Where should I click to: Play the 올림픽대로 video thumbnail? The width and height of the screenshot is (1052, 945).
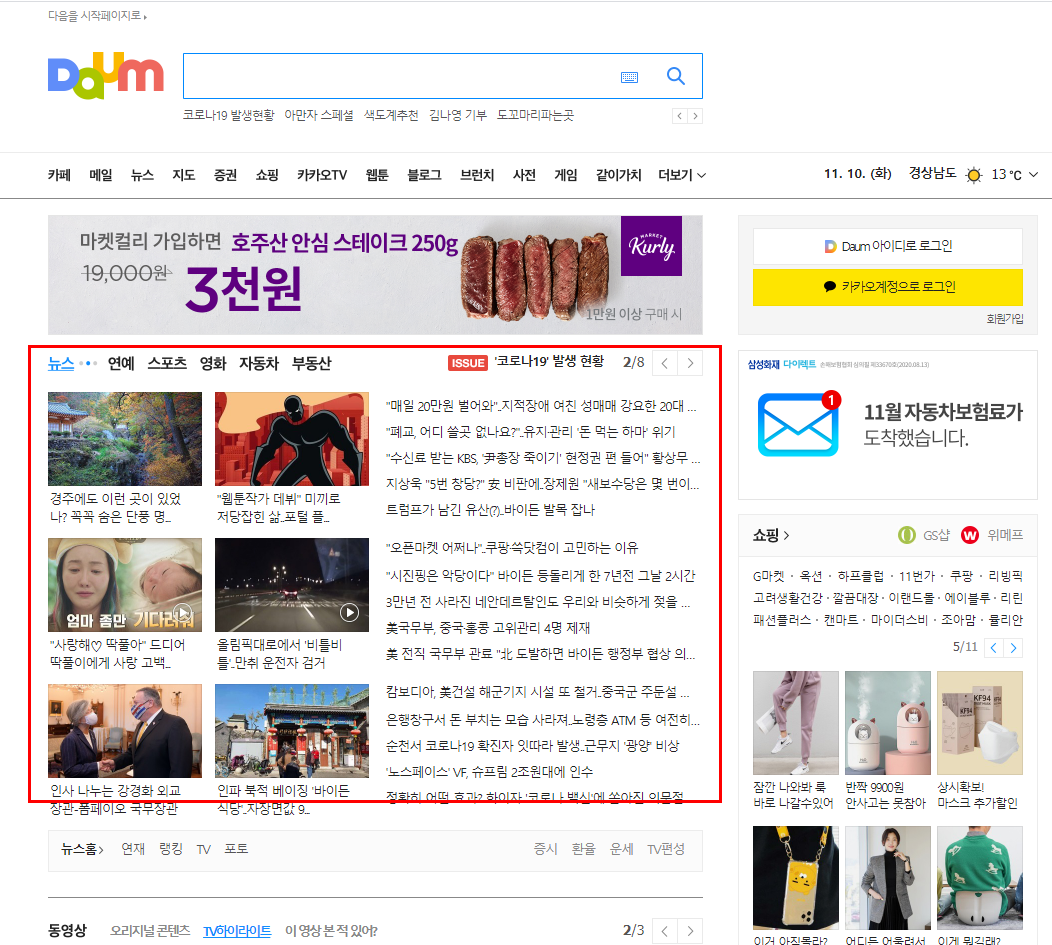(292, 585)
